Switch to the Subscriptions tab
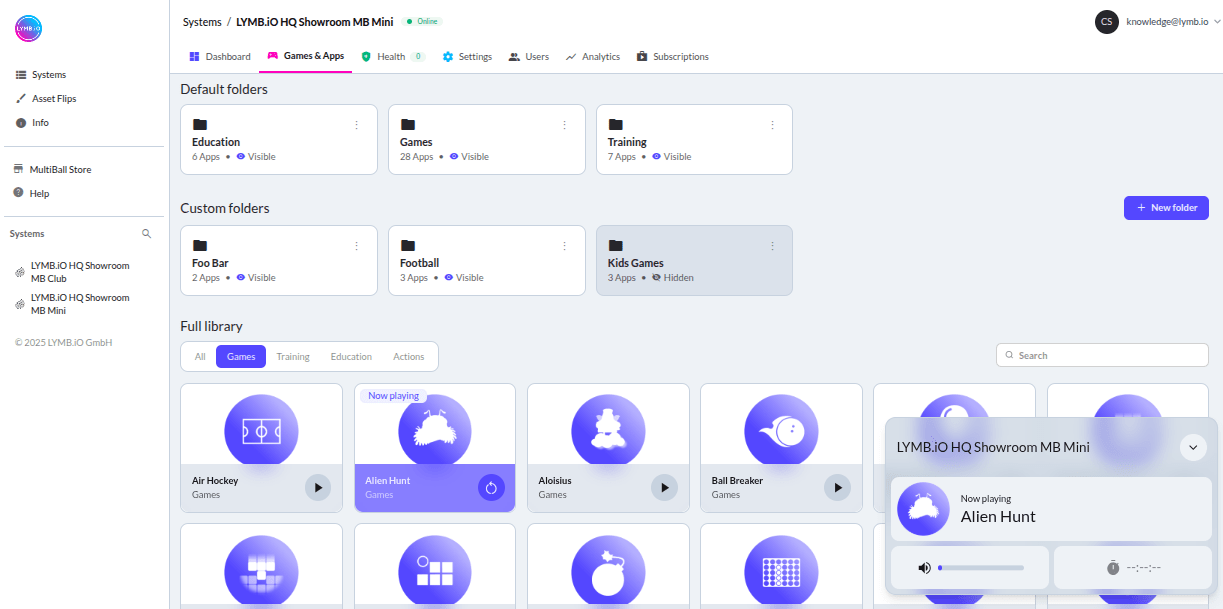Image resolution: width=1223 pixels, height=609 pixels. pos(672,57)
